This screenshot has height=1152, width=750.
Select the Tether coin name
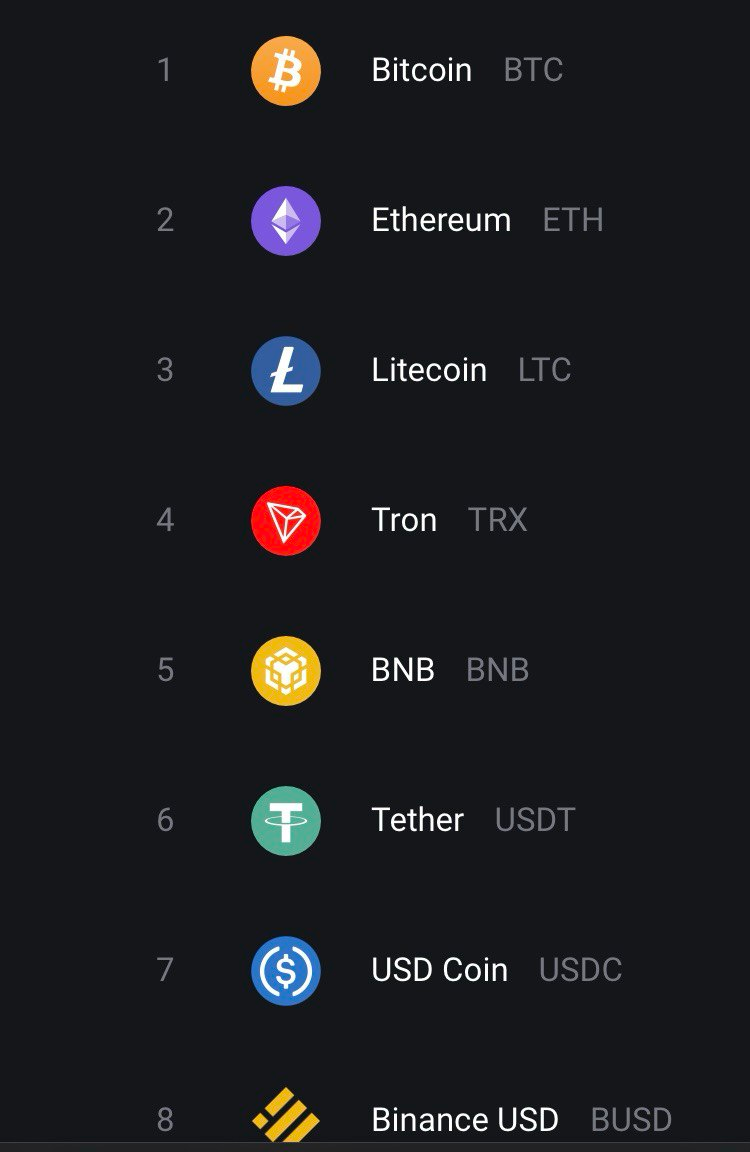point(417,820)
